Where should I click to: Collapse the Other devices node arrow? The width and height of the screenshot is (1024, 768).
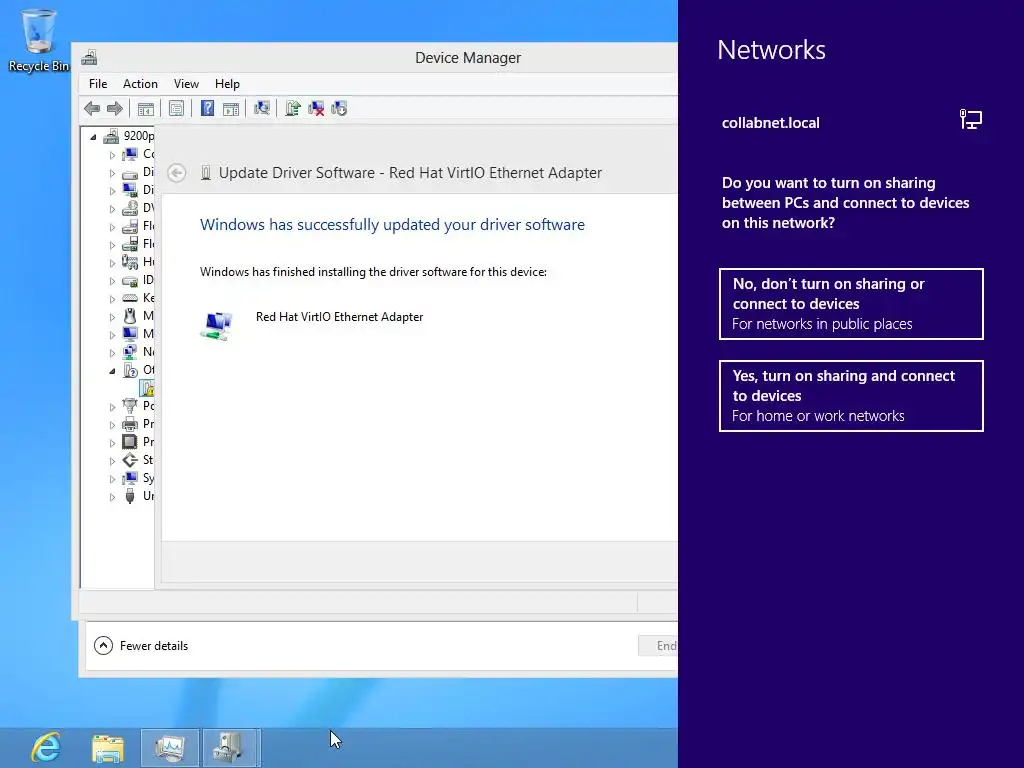[x=112, y=370]
